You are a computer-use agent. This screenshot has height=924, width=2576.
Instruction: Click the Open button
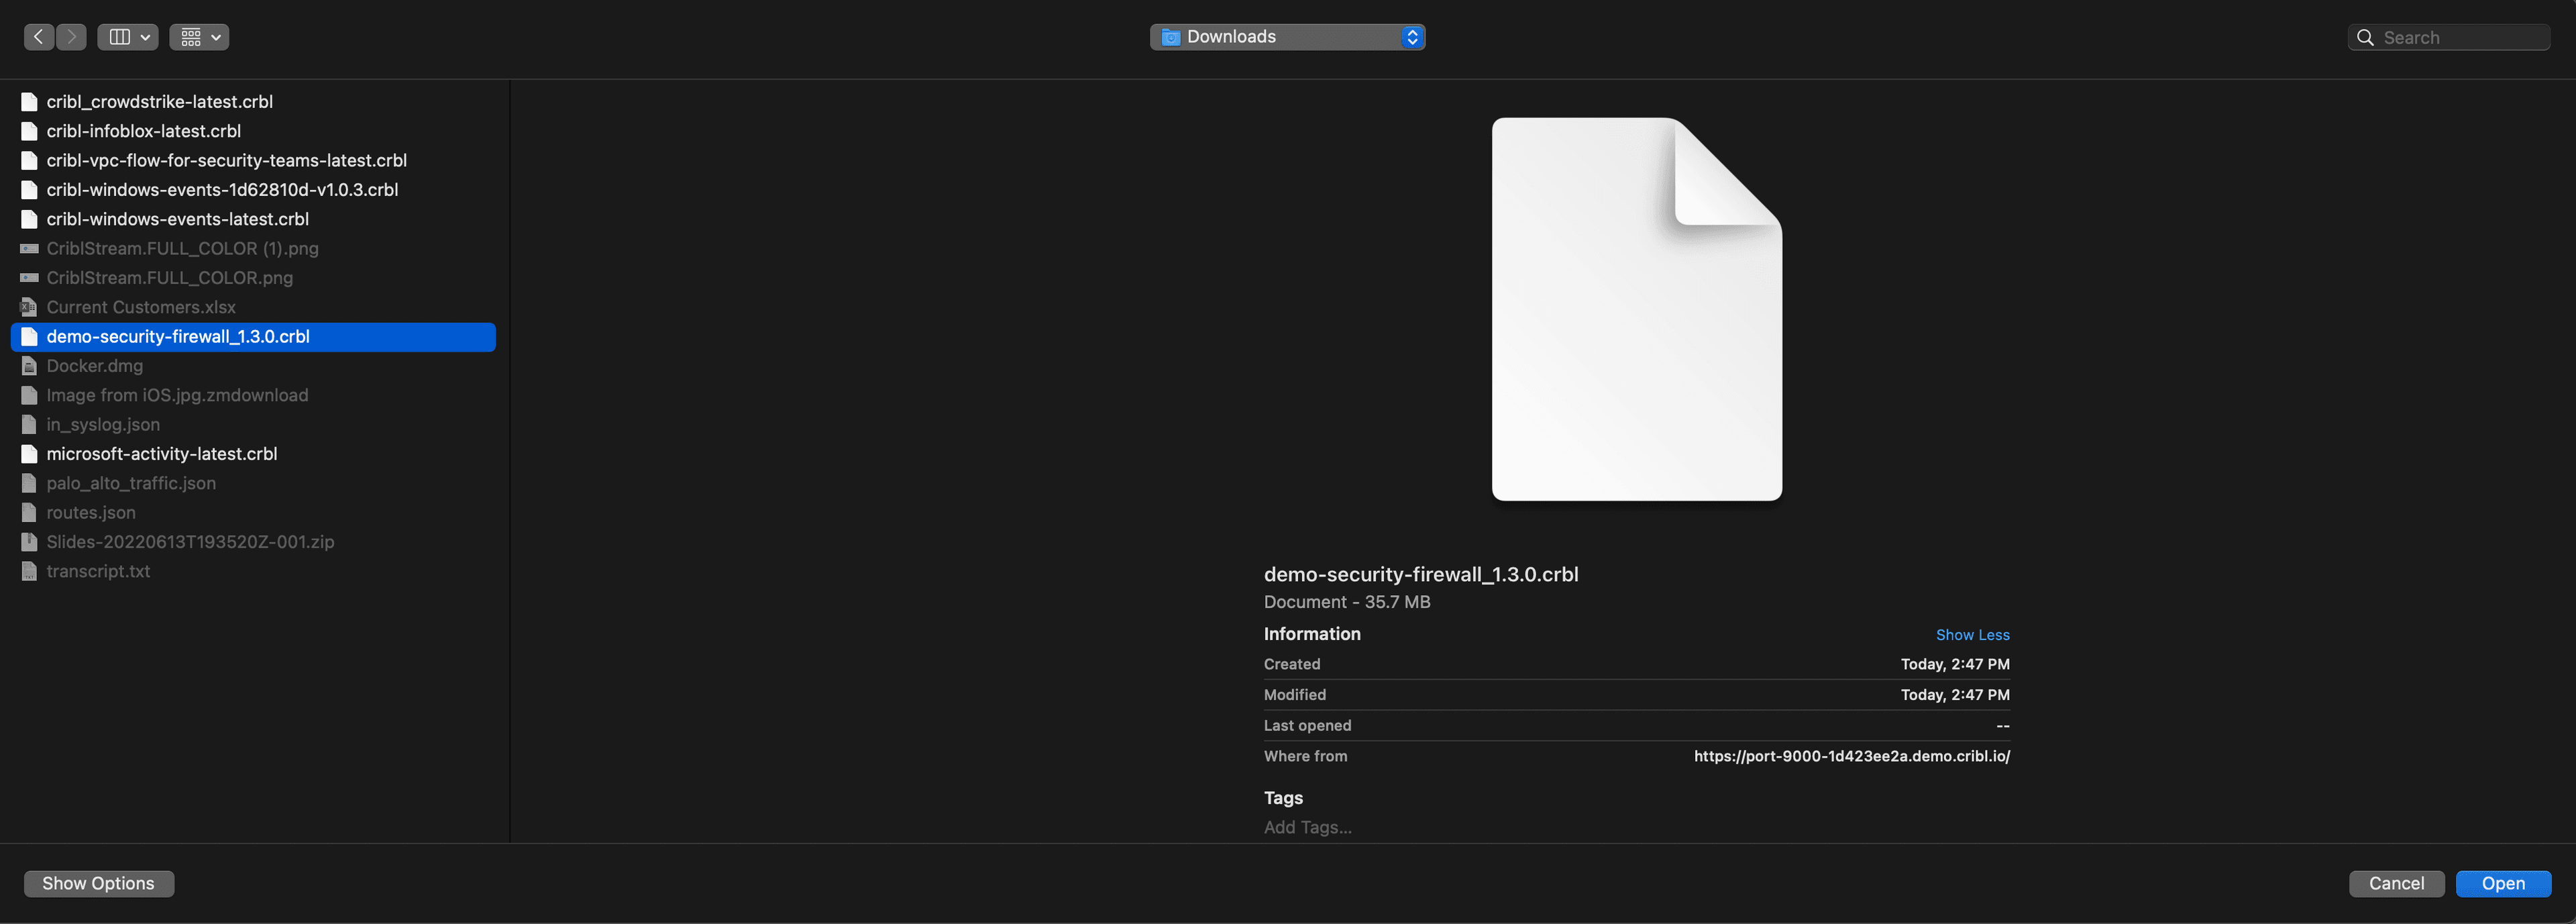tap(2503, 883)
